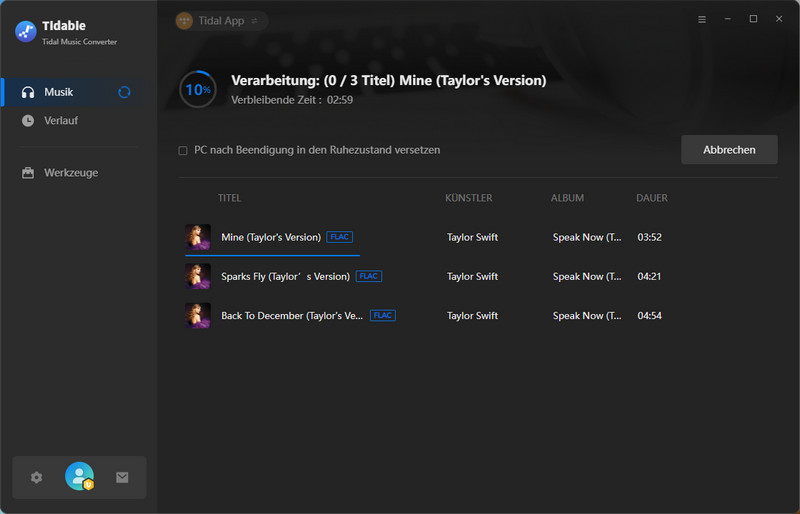Image resolution: width=800 pixels, height=514 pixels.
Task: Open the Musik section
Action: coord(79,92)
